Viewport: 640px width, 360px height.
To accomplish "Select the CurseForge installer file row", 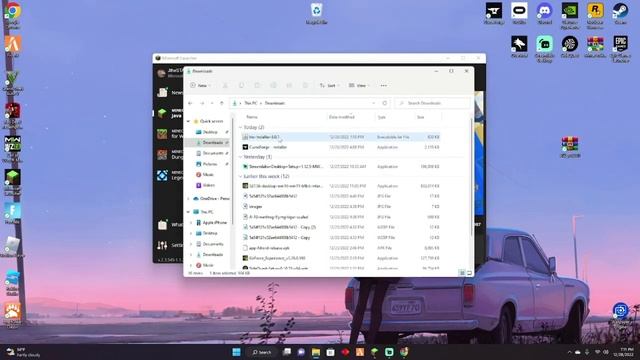I will 340,147.
